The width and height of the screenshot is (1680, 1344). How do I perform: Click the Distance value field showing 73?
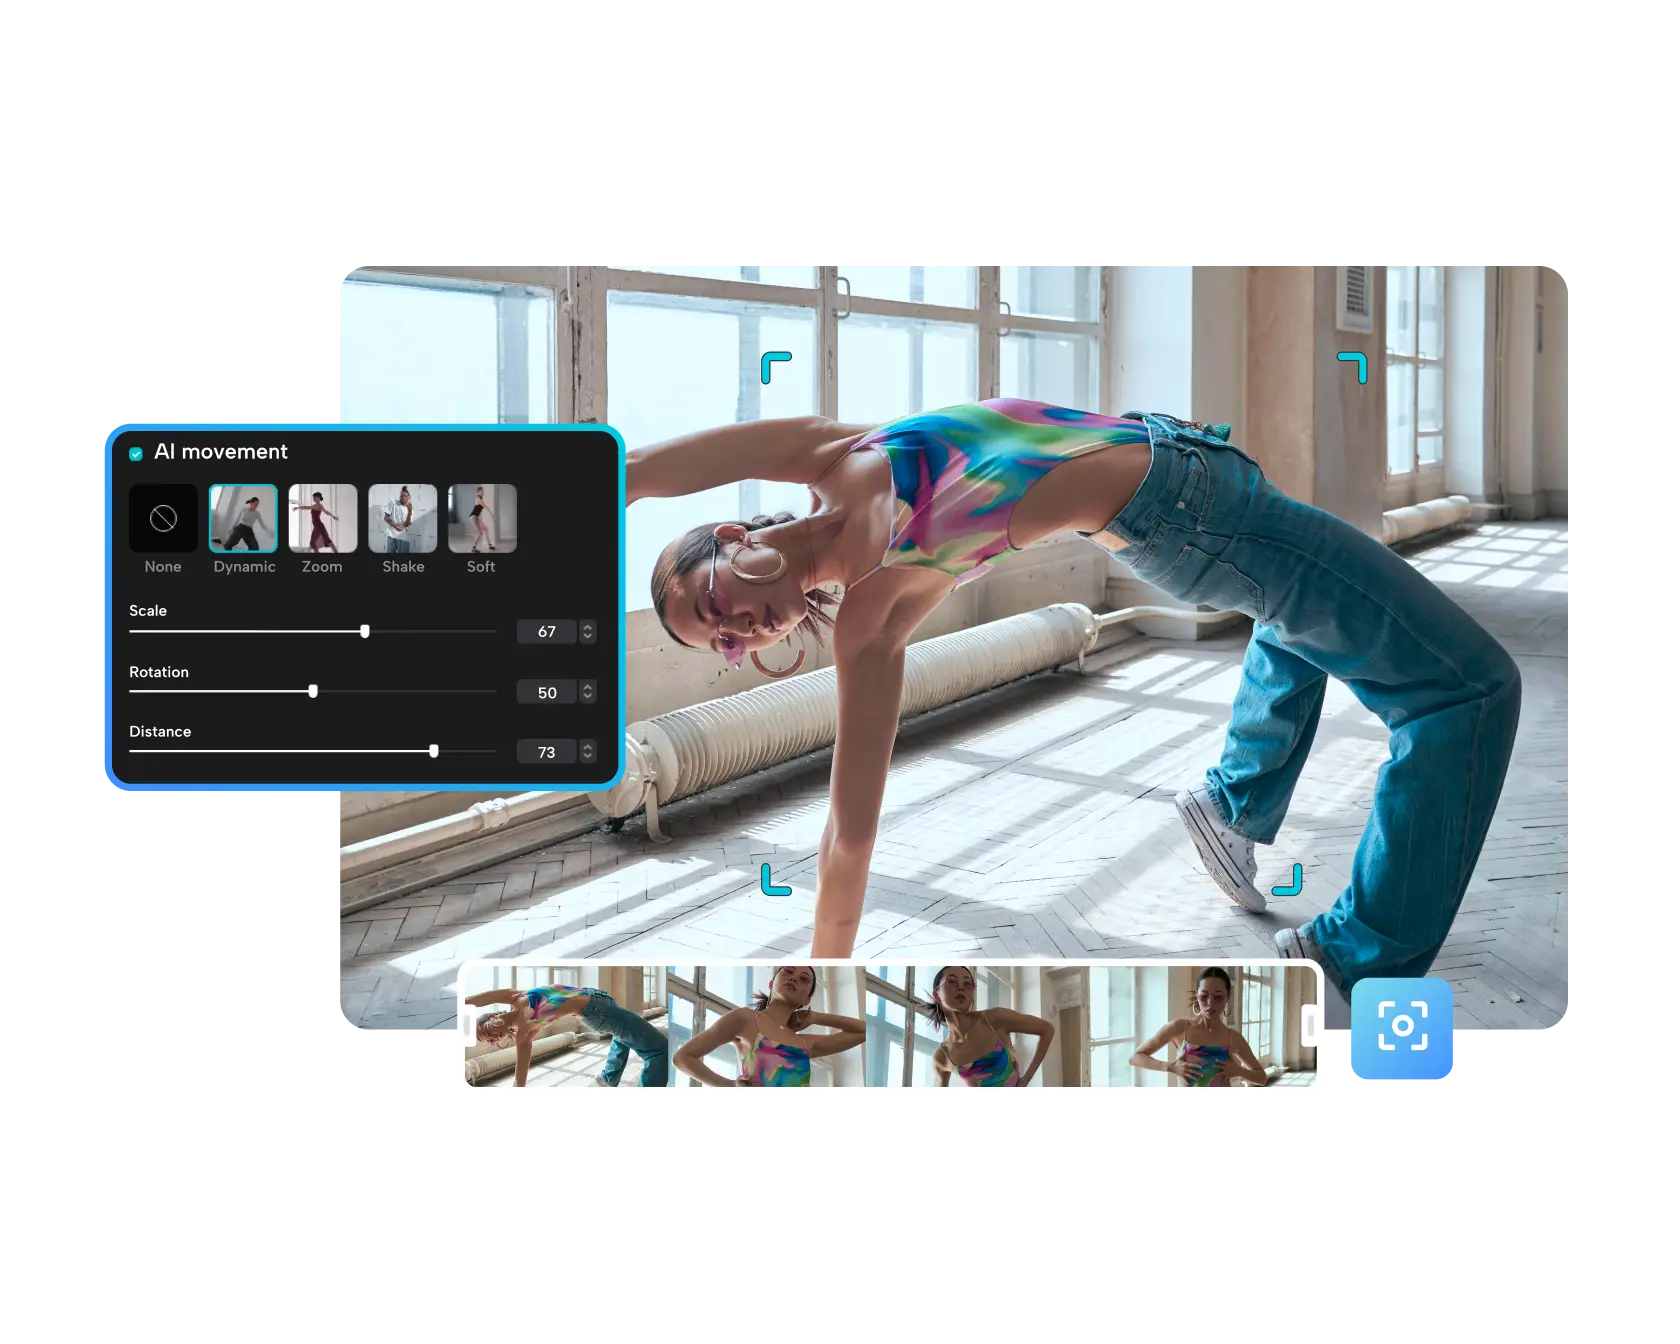546,752
